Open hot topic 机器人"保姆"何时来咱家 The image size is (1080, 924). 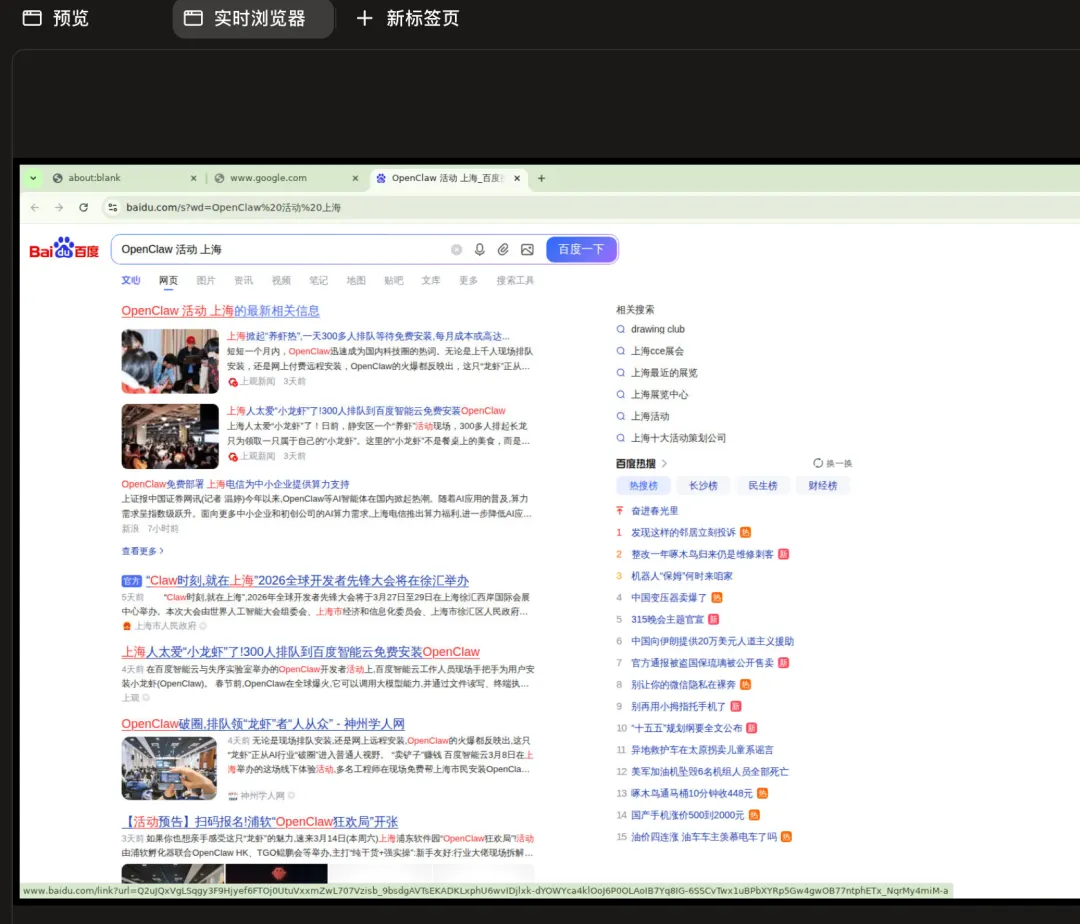point(682,576)
